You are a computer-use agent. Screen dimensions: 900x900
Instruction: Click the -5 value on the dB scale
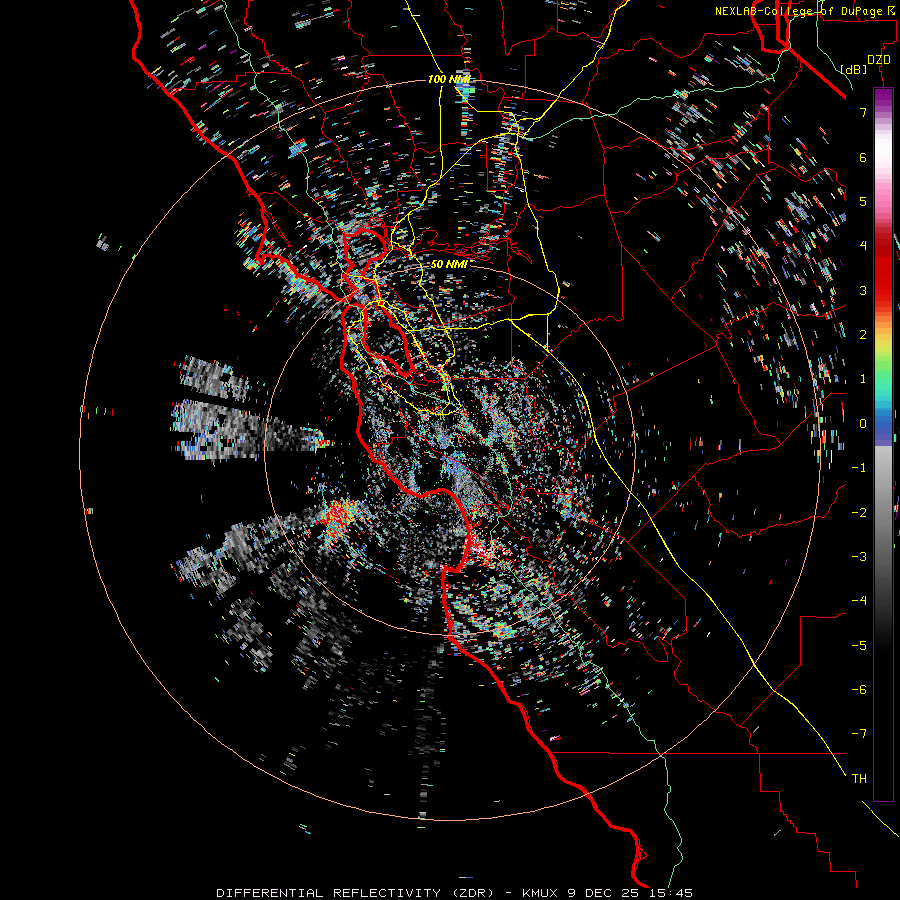(x=859, y=645)
